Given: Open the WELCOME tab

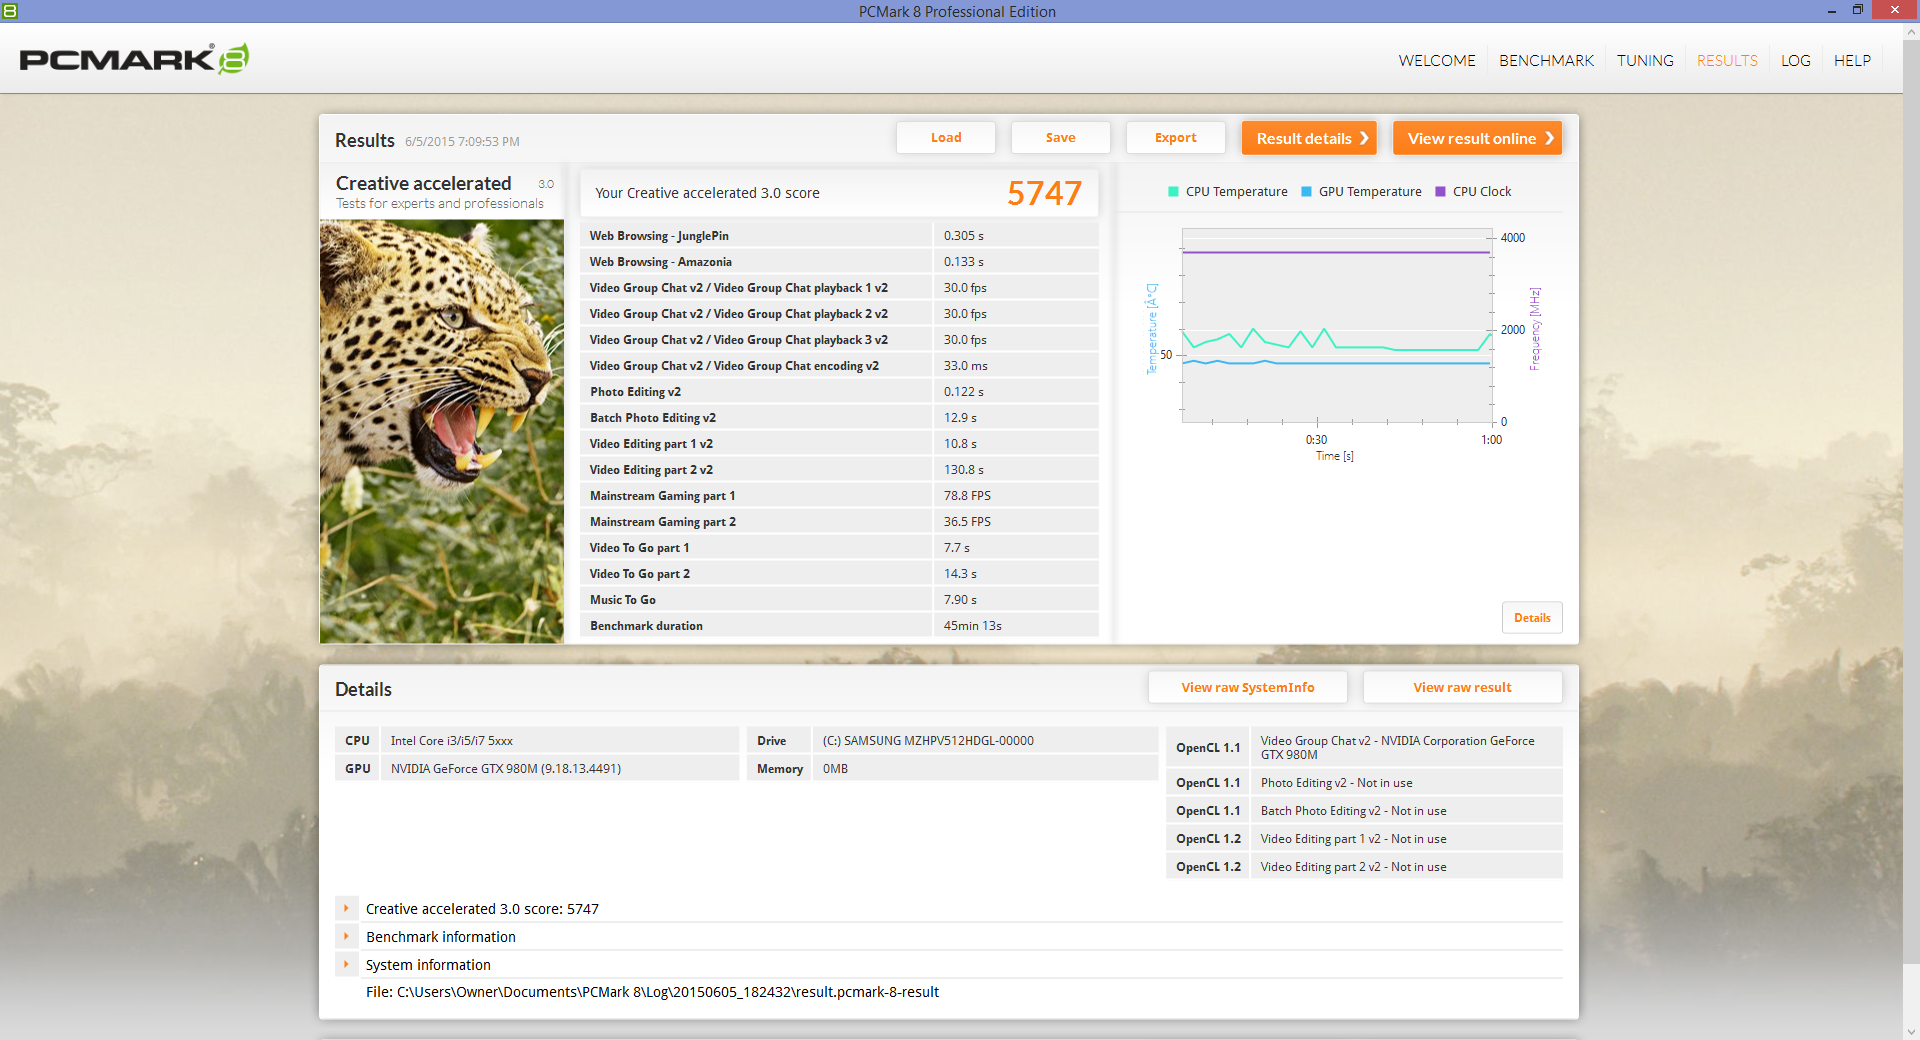Looking at the screenshot, I should 1437,60.
